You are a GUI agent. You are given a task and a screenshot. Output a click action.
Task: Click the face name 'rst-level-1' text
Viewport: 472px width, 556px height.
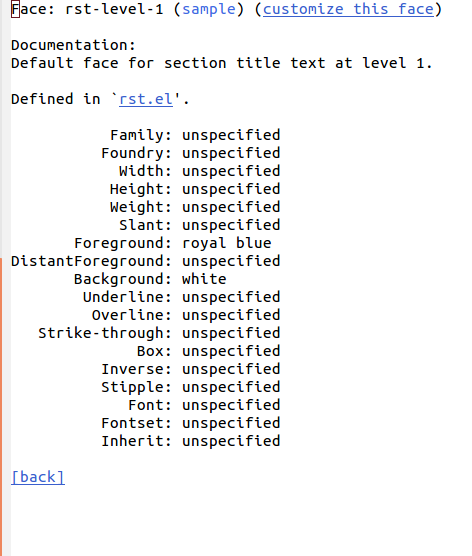pos(115,9)
